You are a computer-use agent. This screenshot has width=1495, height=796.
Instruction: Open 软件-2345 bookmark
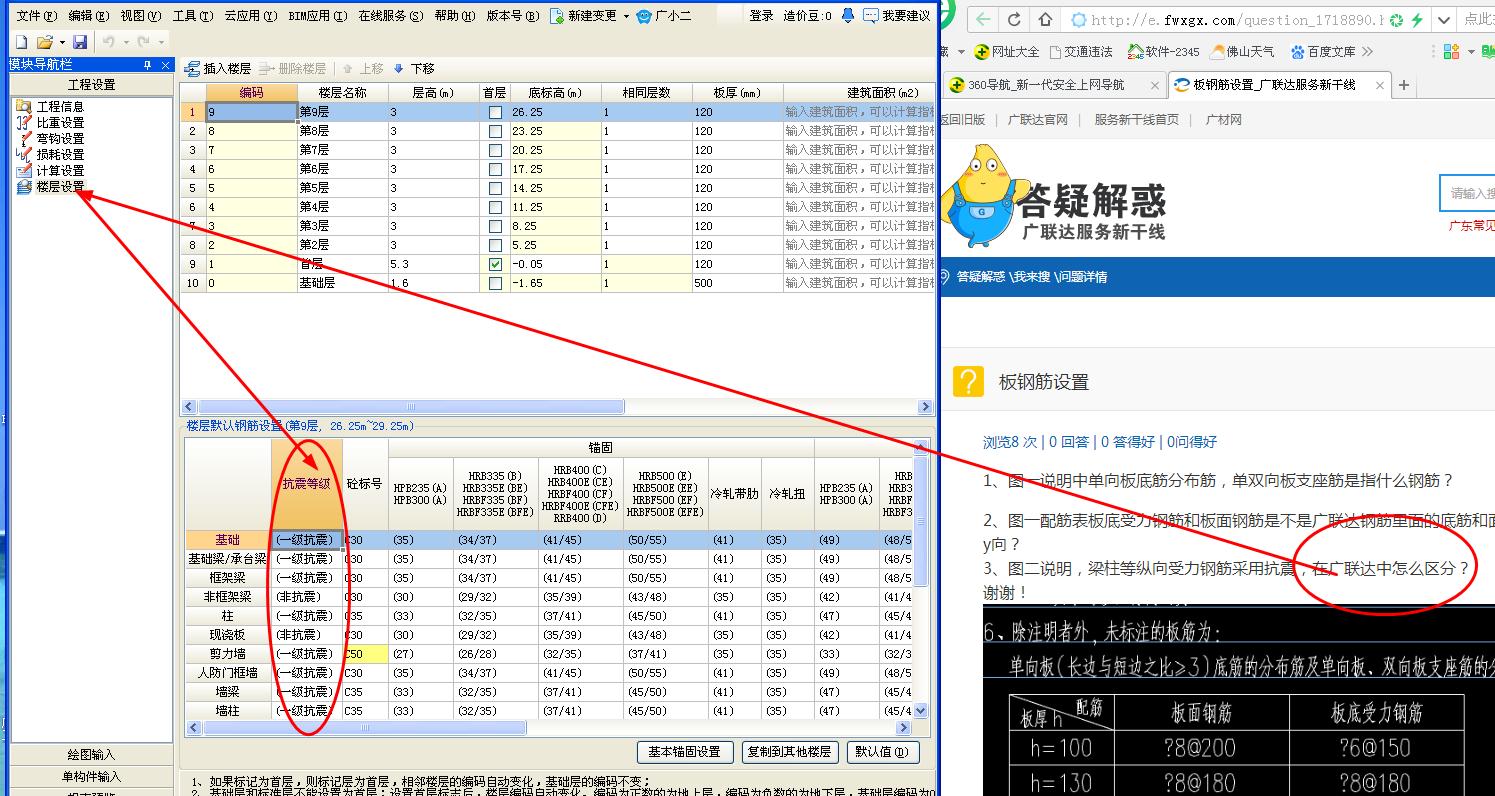(x=1163, y=52)
